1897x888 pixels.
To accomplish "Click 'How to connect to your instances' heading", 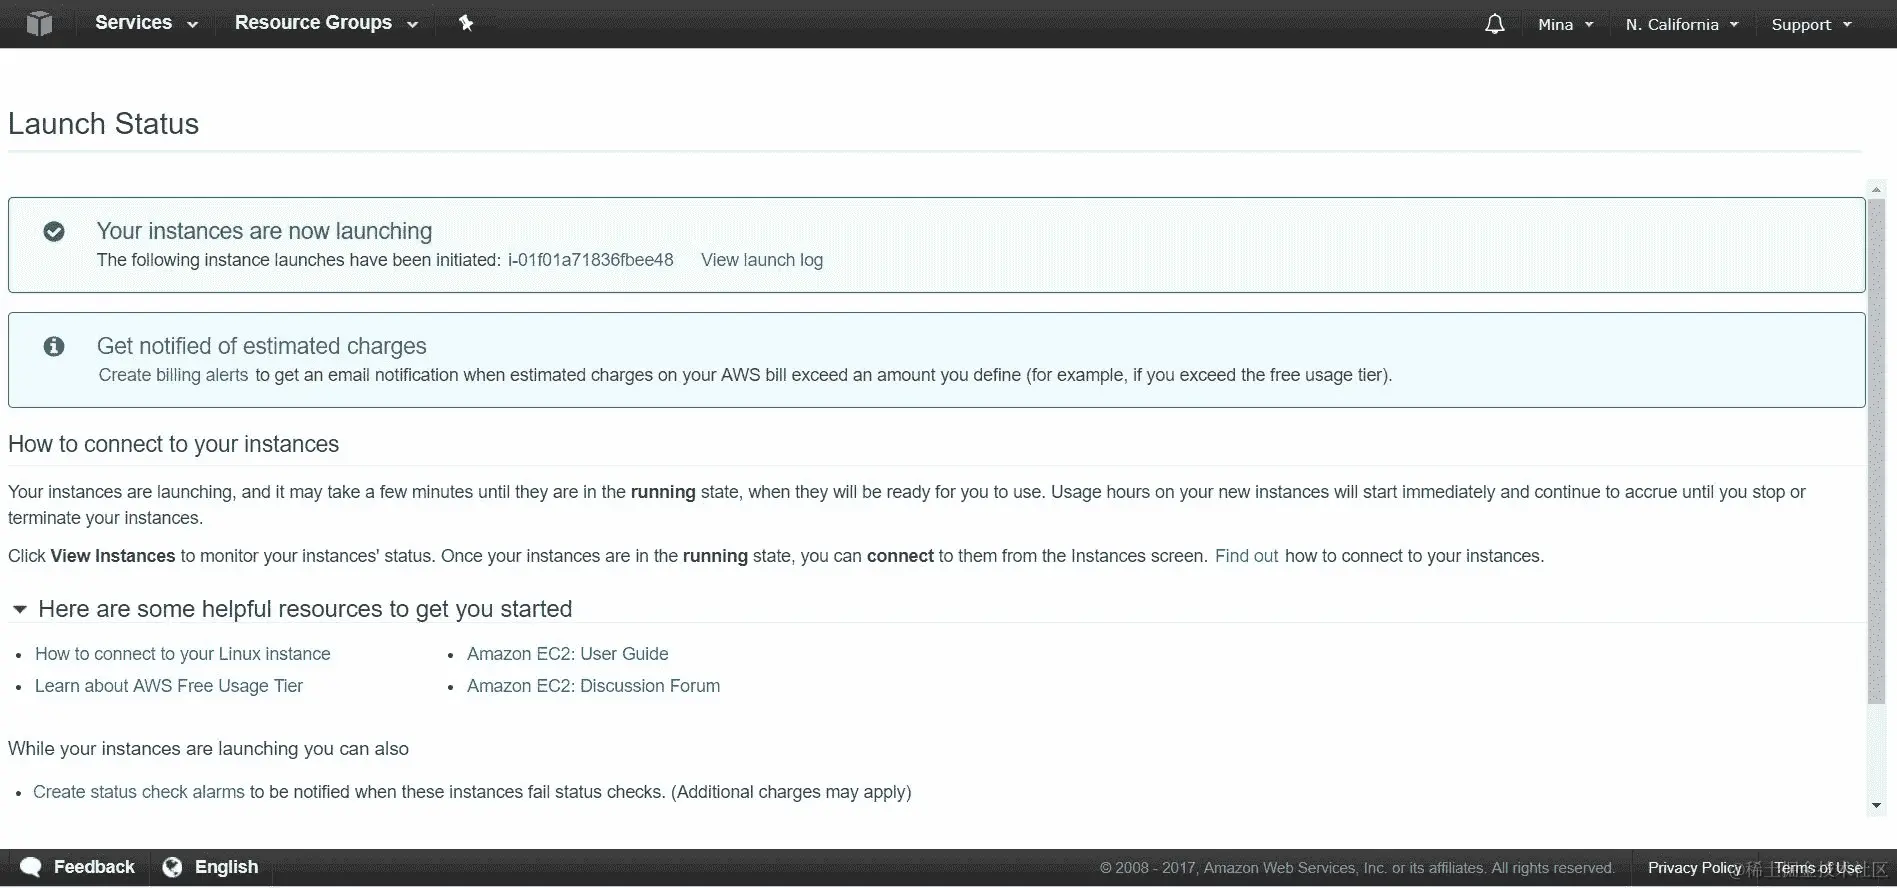I will click(174, 444).
